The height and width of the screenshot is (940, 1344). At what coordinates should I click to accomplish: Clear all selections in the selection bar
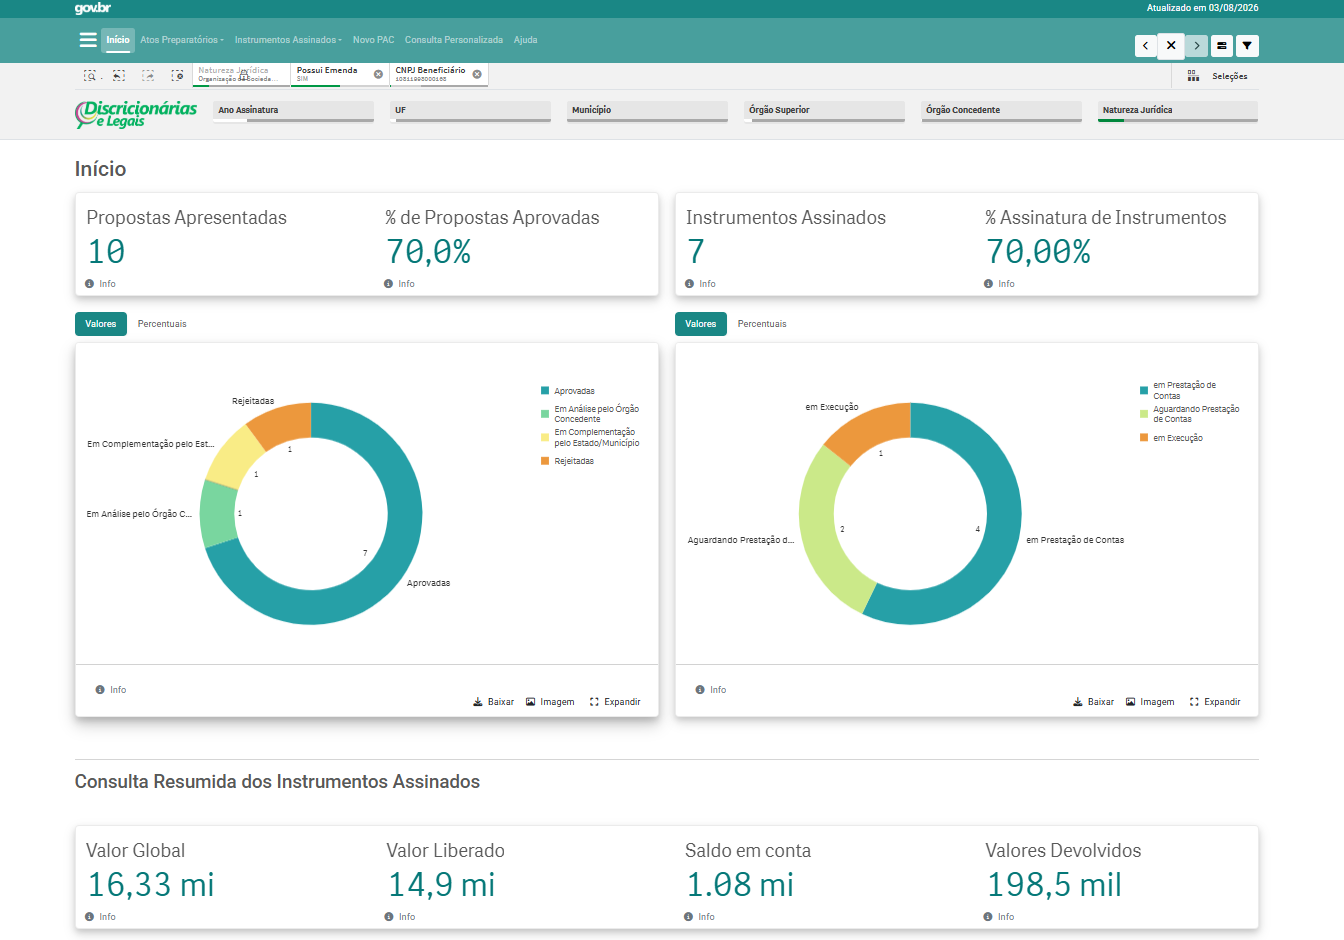click(x=177, y=76)
